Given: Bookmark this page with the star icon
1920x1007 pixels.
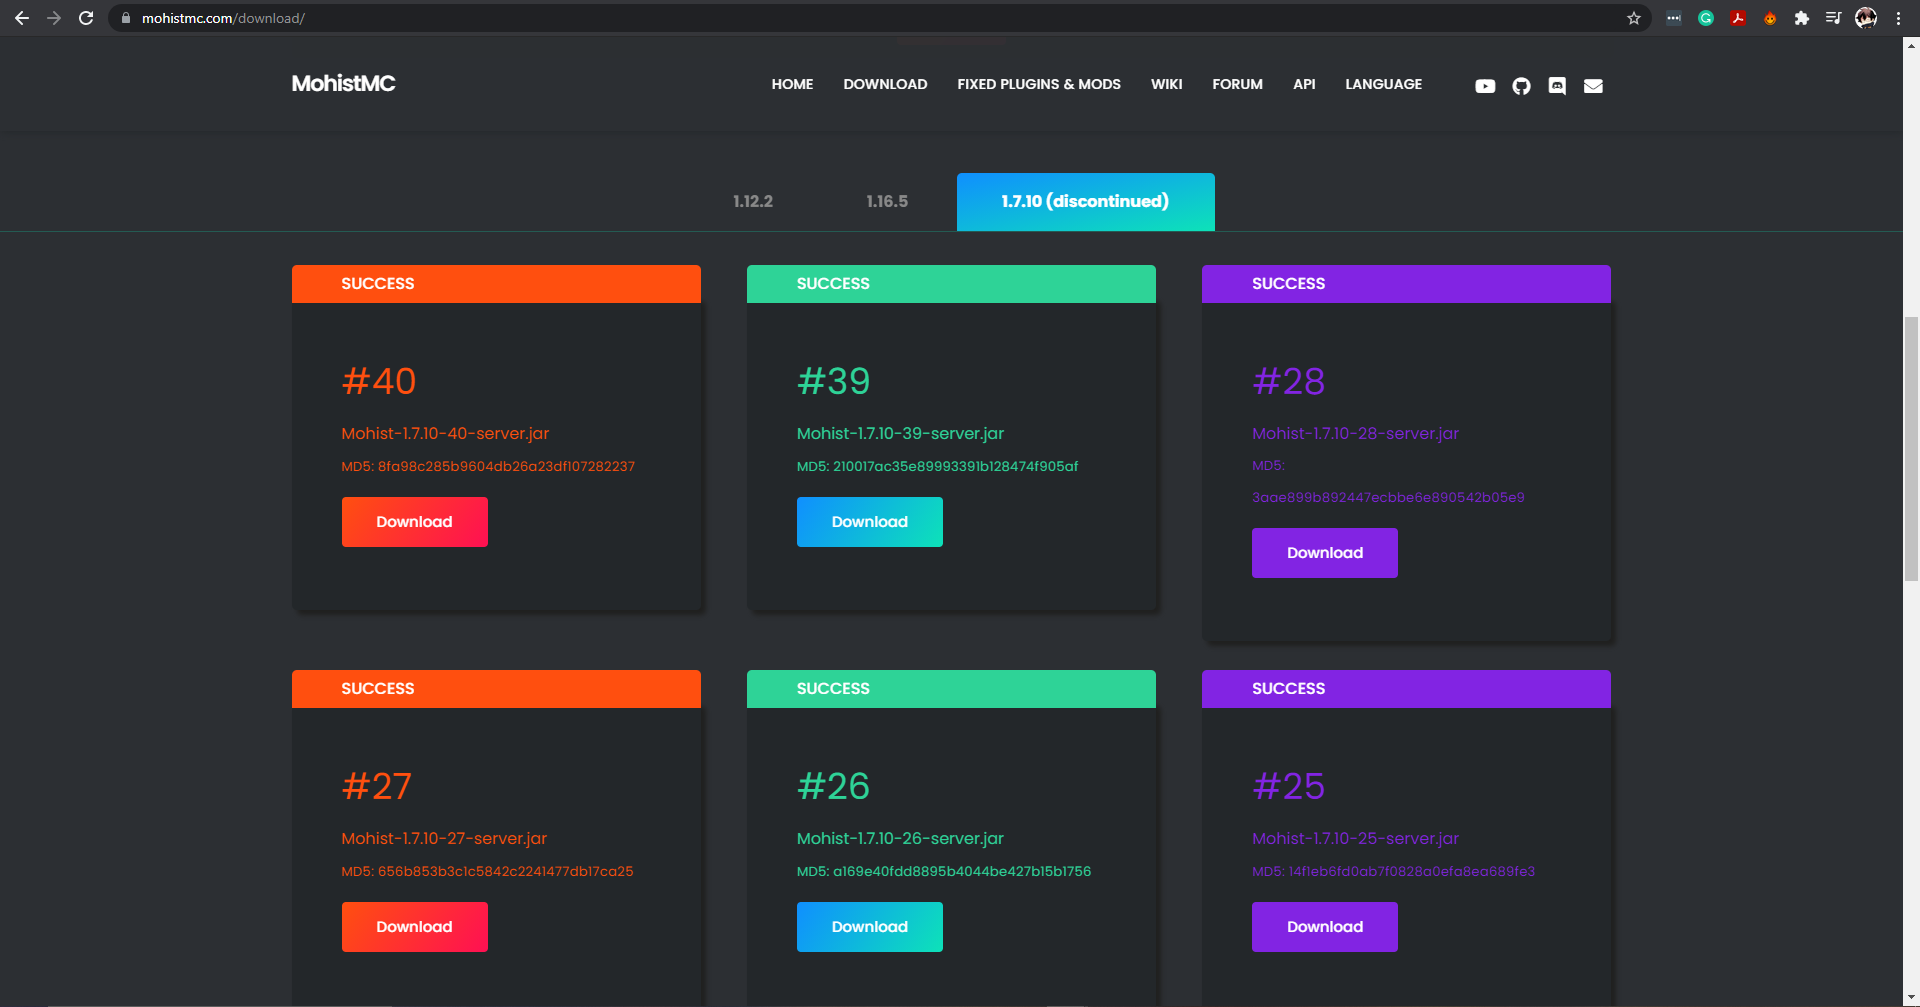Looking at the screenshot, I should [1634, 18].
